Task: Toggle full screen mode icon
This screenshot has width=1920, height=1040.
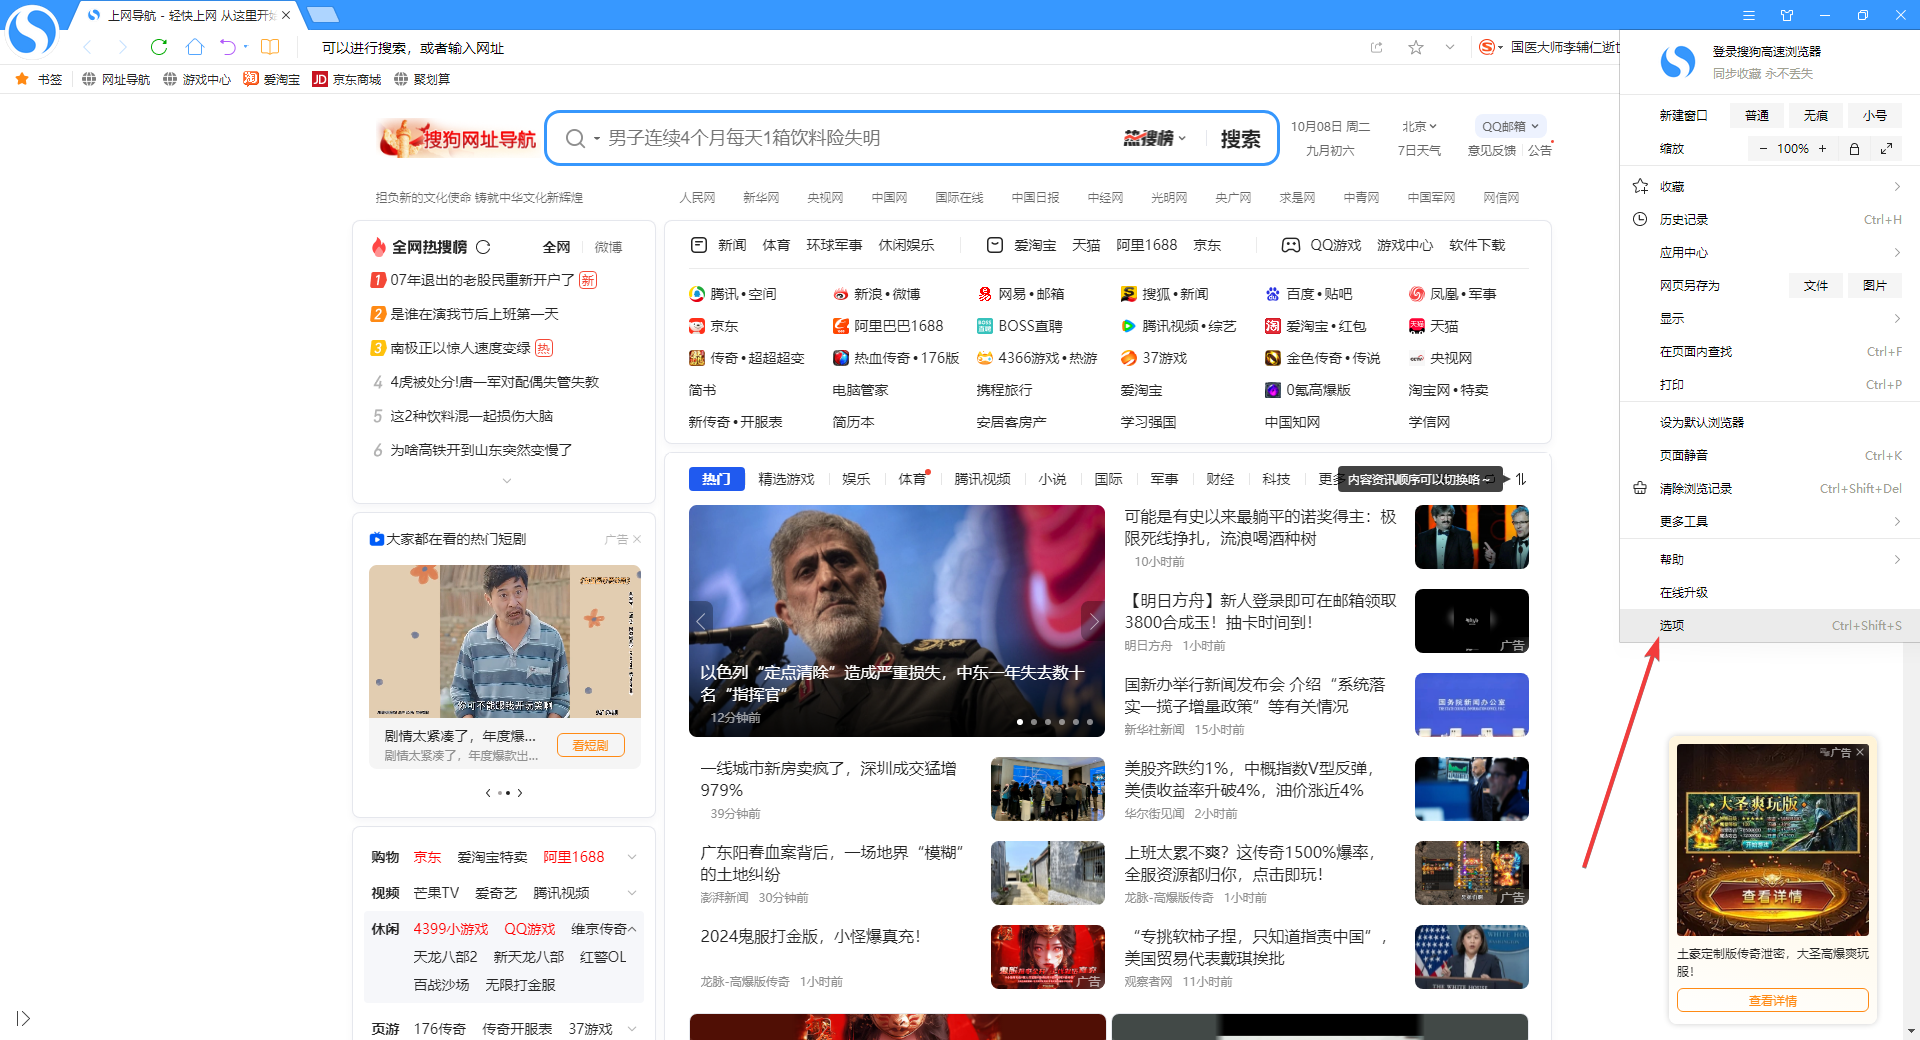Action: click(1886, 149)
